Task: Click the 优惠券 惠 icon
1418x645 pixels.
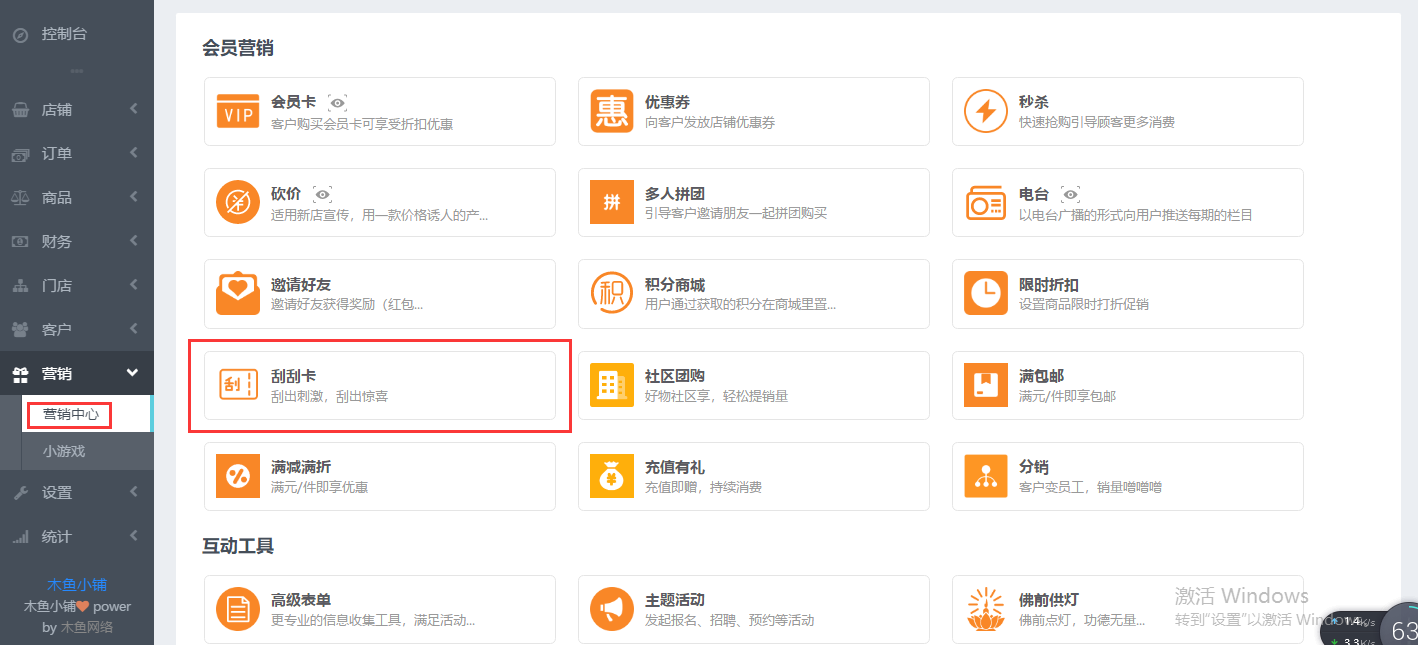Action: click(x=612, y=111)
